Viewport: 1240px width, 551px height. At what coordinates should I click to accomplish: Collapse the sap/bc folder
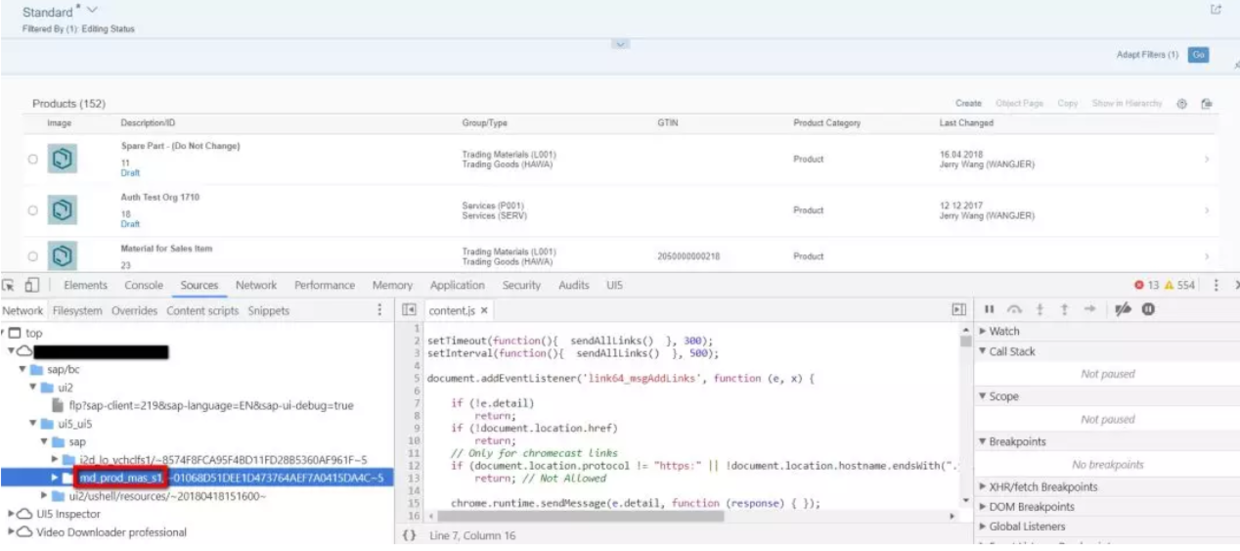tap(22, 369)
